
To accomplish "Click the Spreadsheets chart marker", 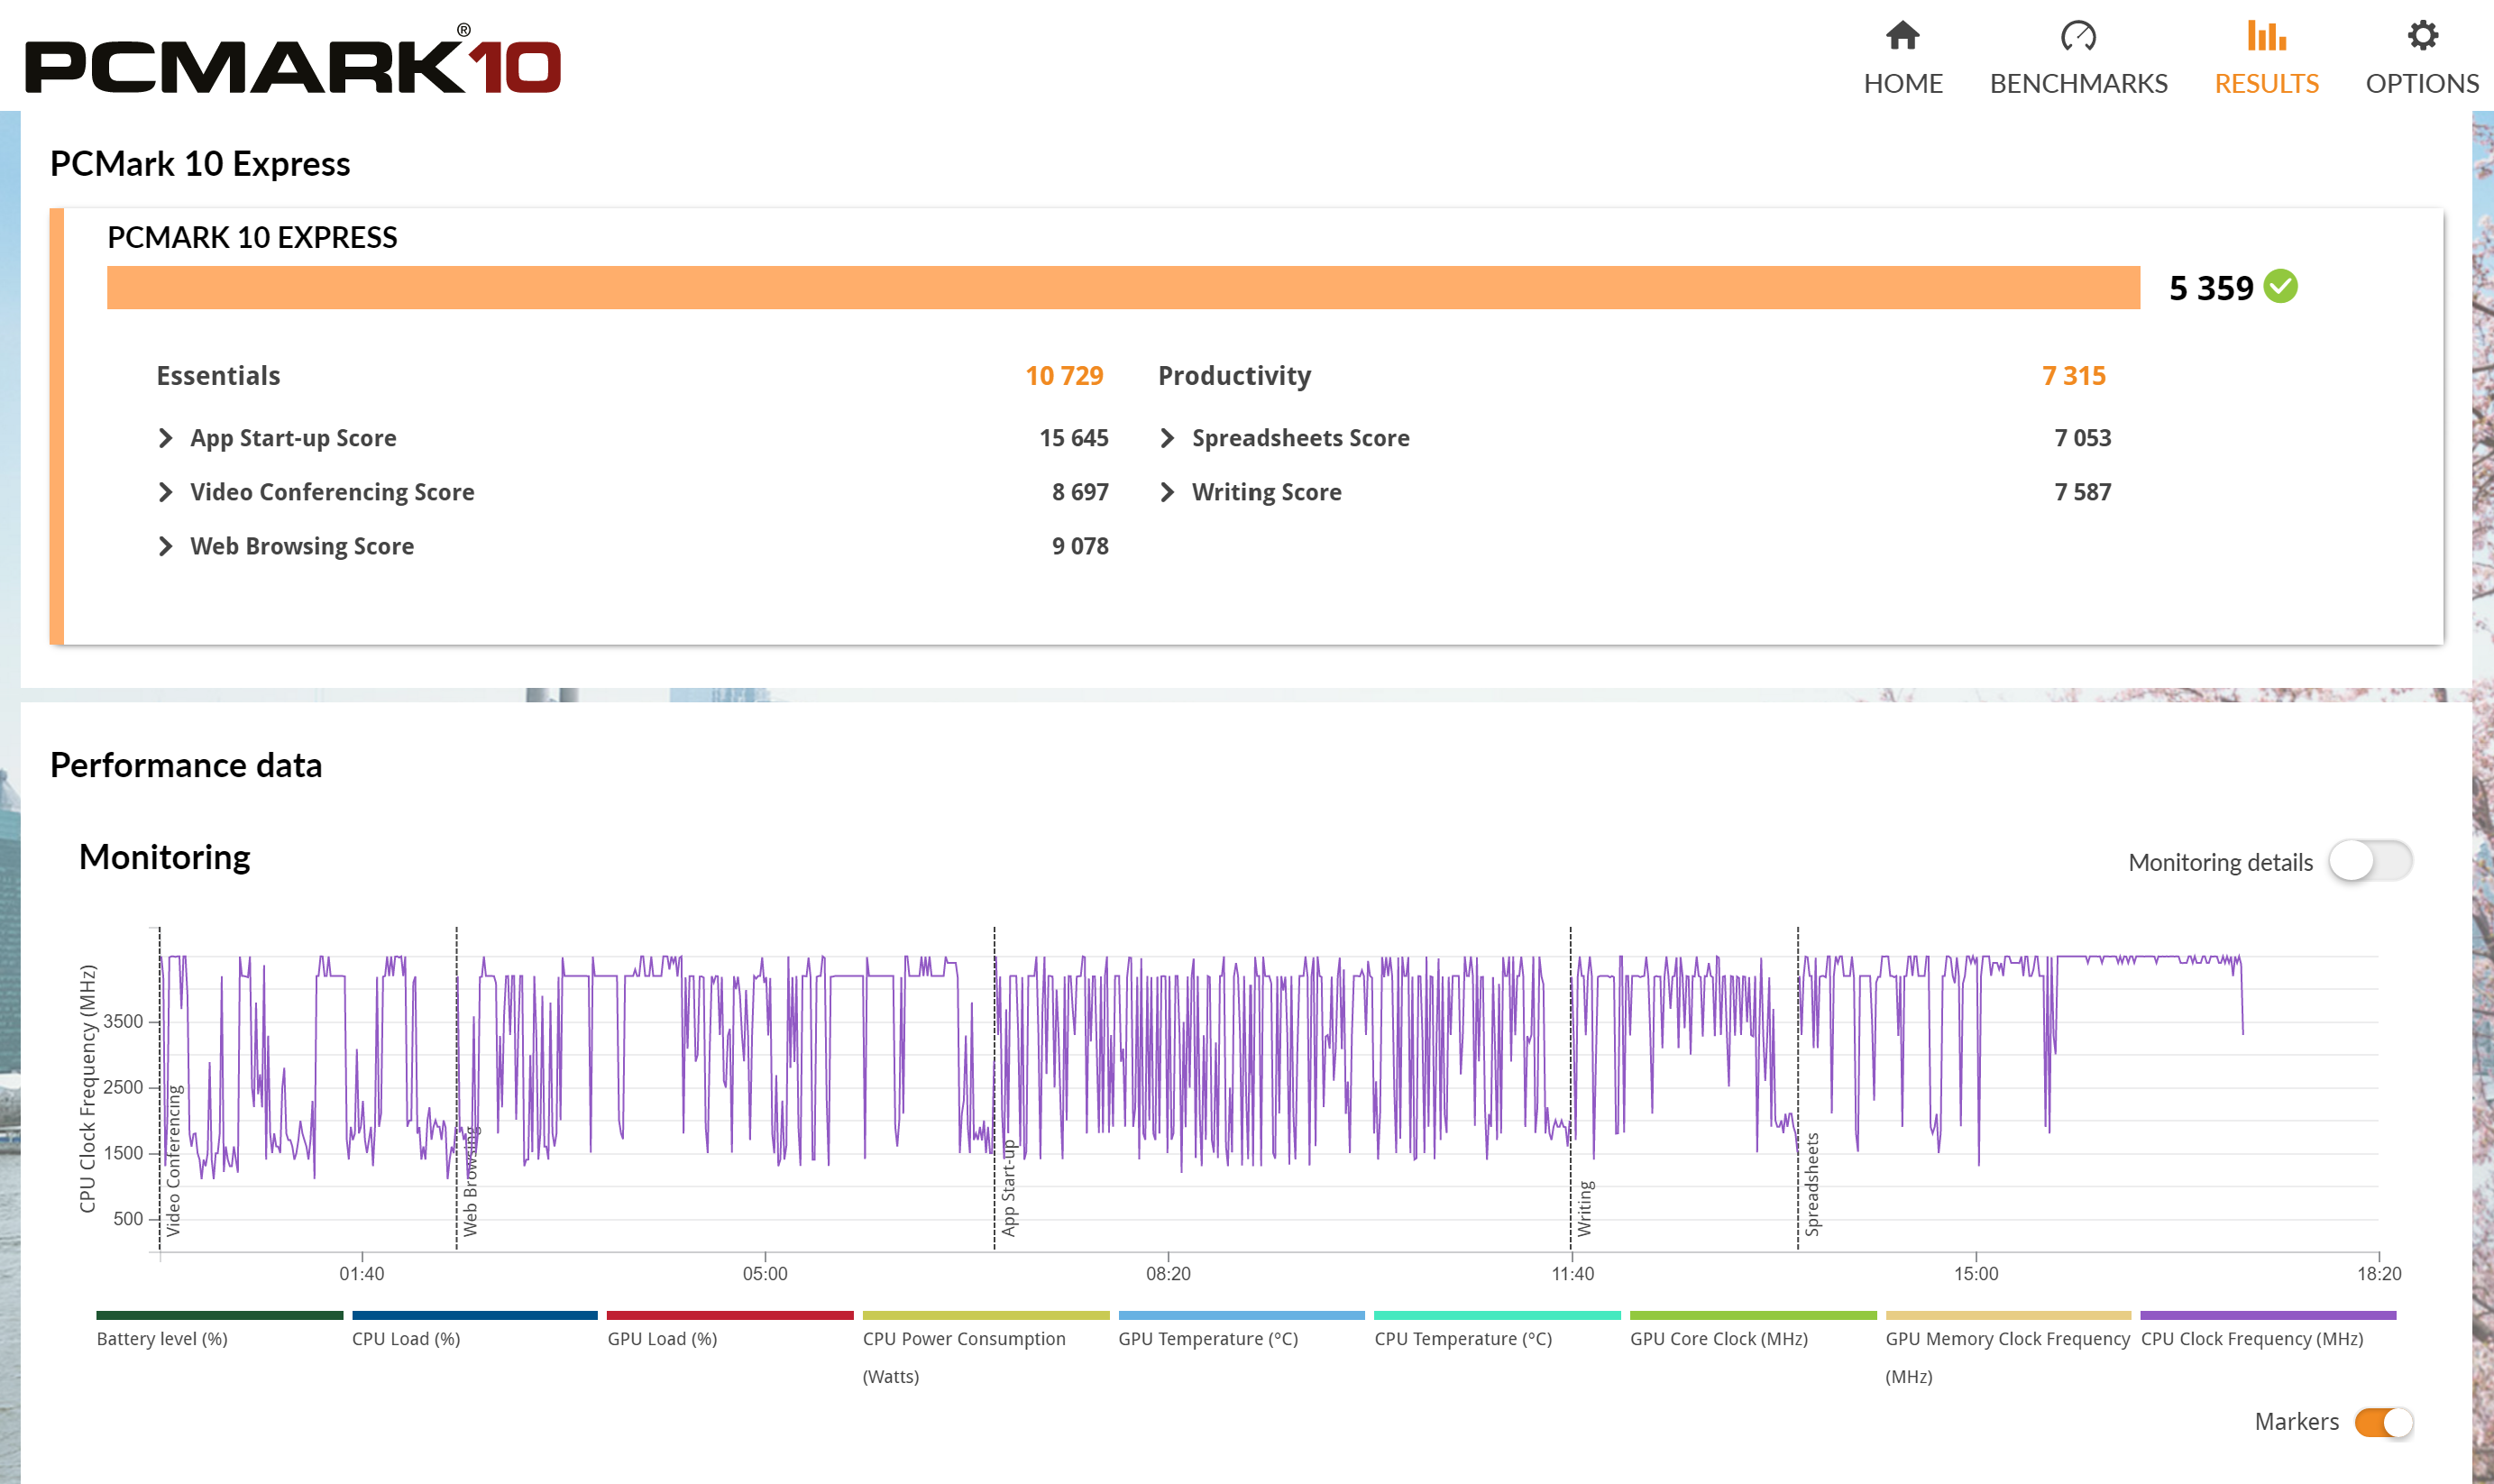I will pyautogui.click(x=1812, y=1184).
